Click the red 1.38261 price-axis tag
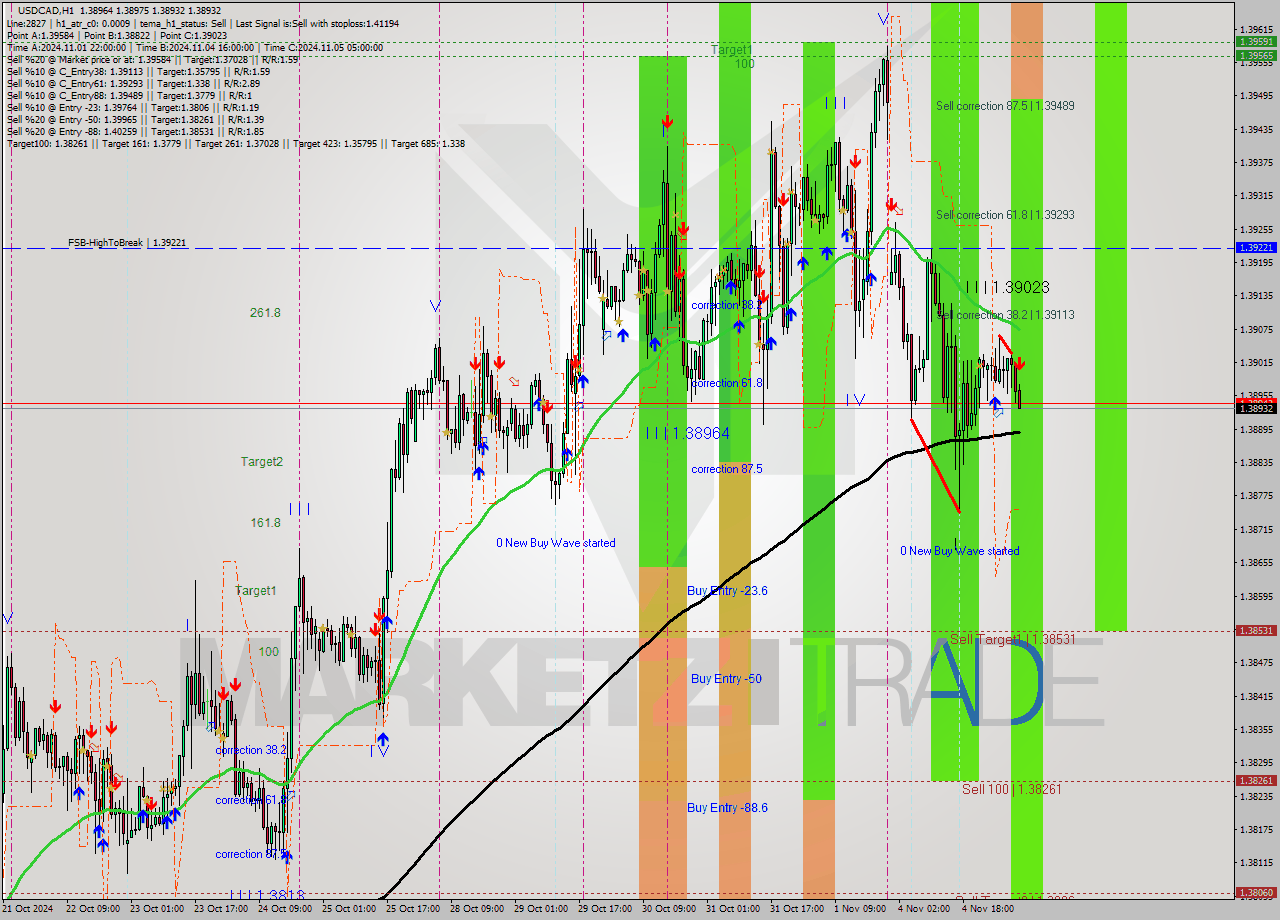The height and width of the screenshot is (920, 1280). pos(1256,781)
